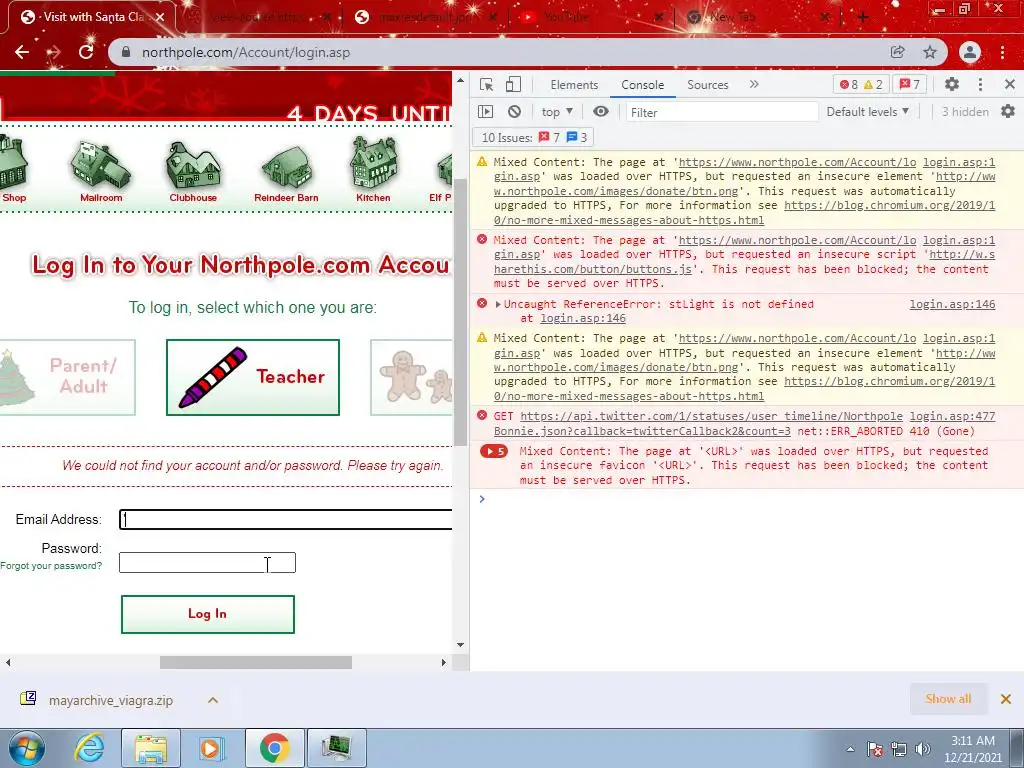Open the top JavaScript context dropdown
This screenshot has width=1024, height=768.
(x=557, y=112)
